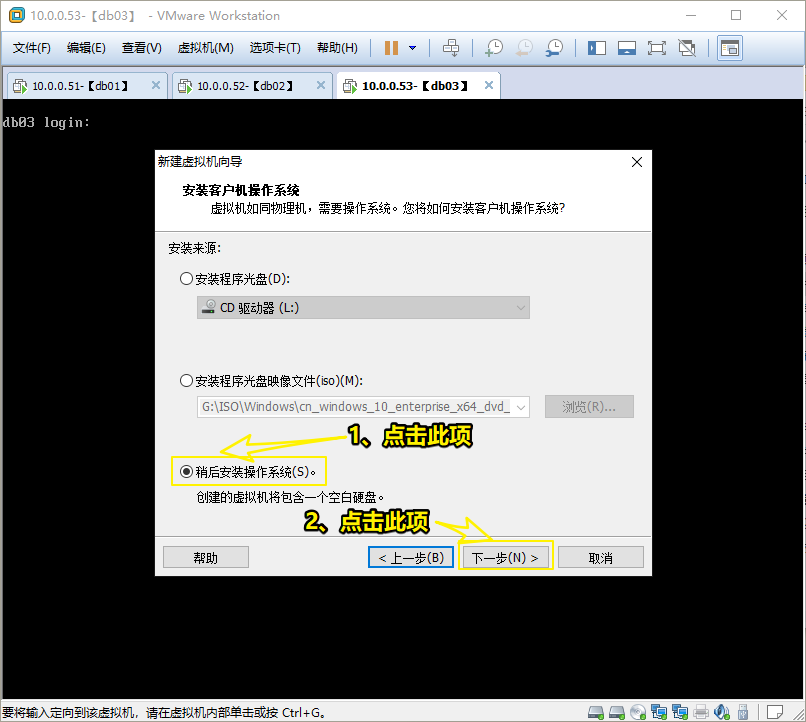The height and width of the screenshot is (722, 806).
Task: Click the 帮助 button in the wizard
Action: click(x=205, y=556)
